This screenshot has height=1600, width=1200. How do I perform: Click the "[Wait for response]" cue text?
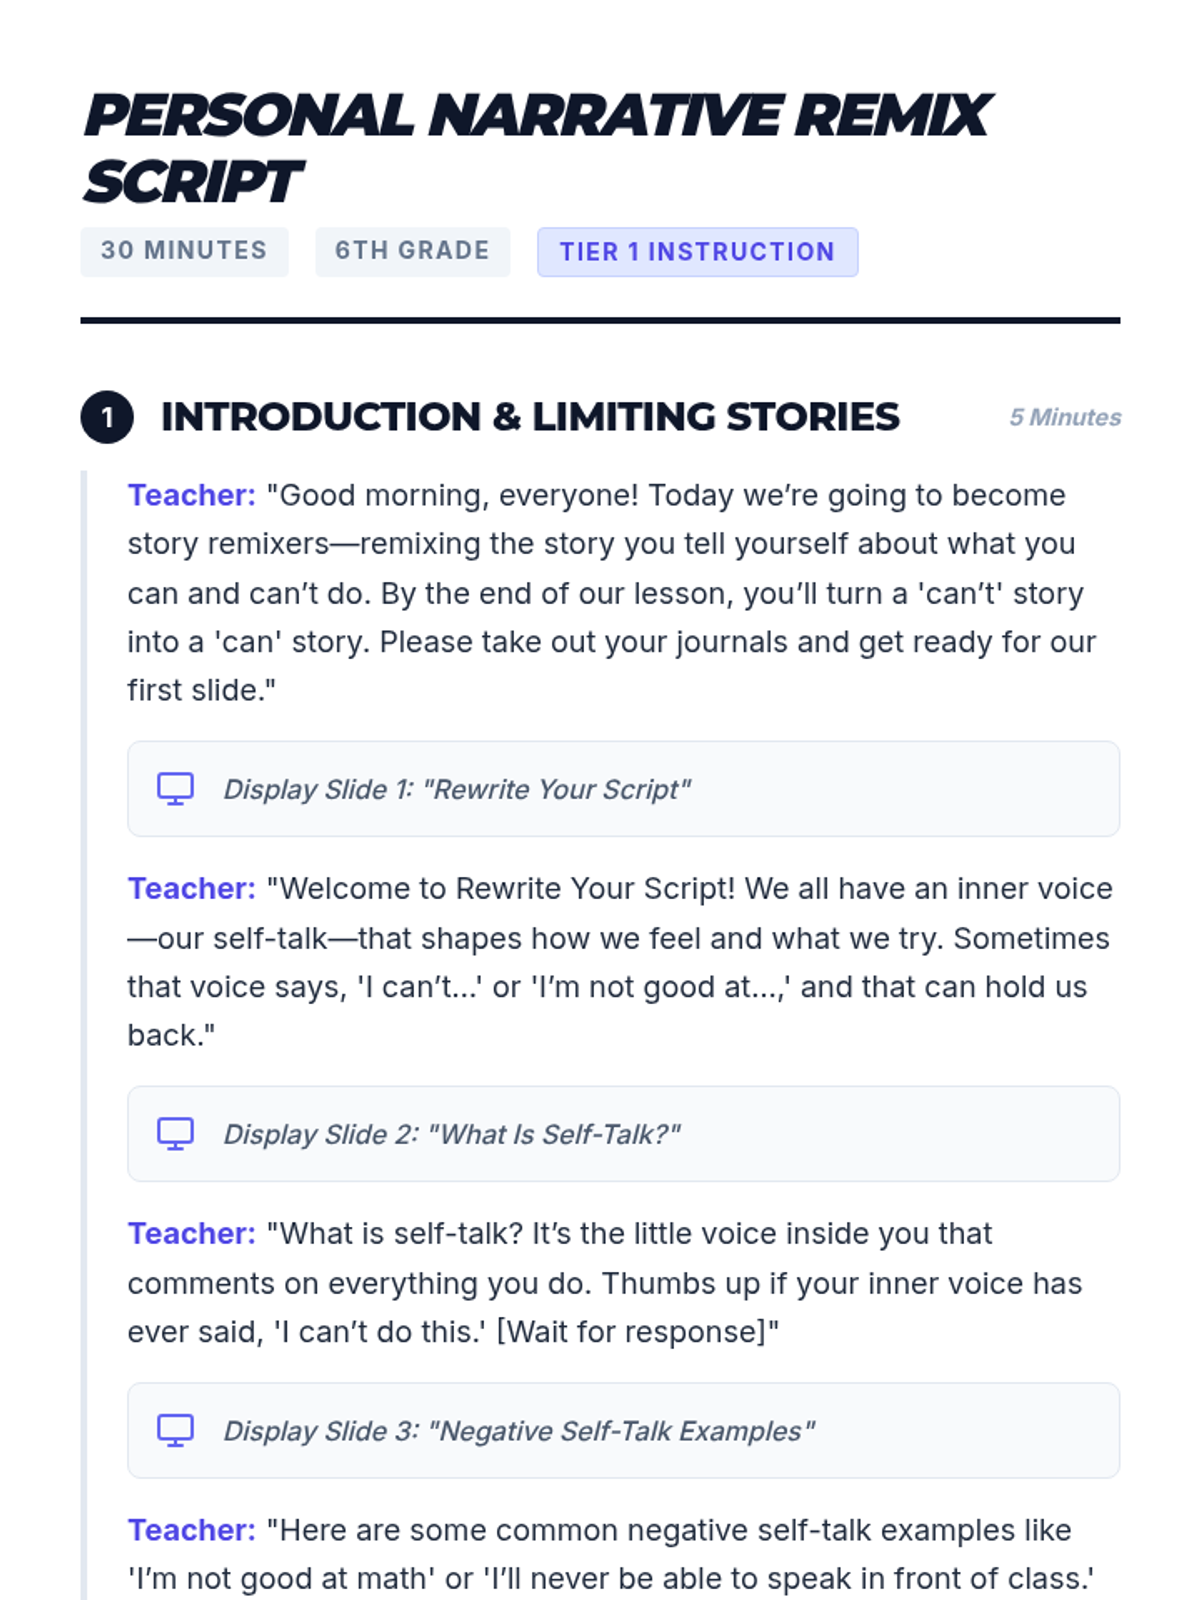(x=636, y=1332)
